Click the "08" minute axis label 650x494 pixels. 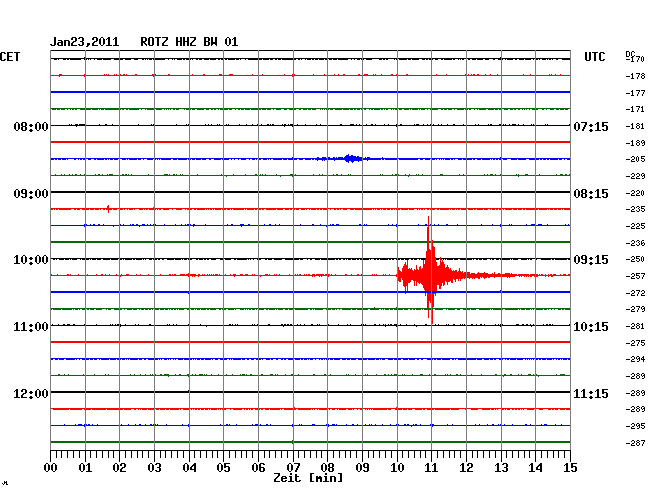(x=327, y=468)
